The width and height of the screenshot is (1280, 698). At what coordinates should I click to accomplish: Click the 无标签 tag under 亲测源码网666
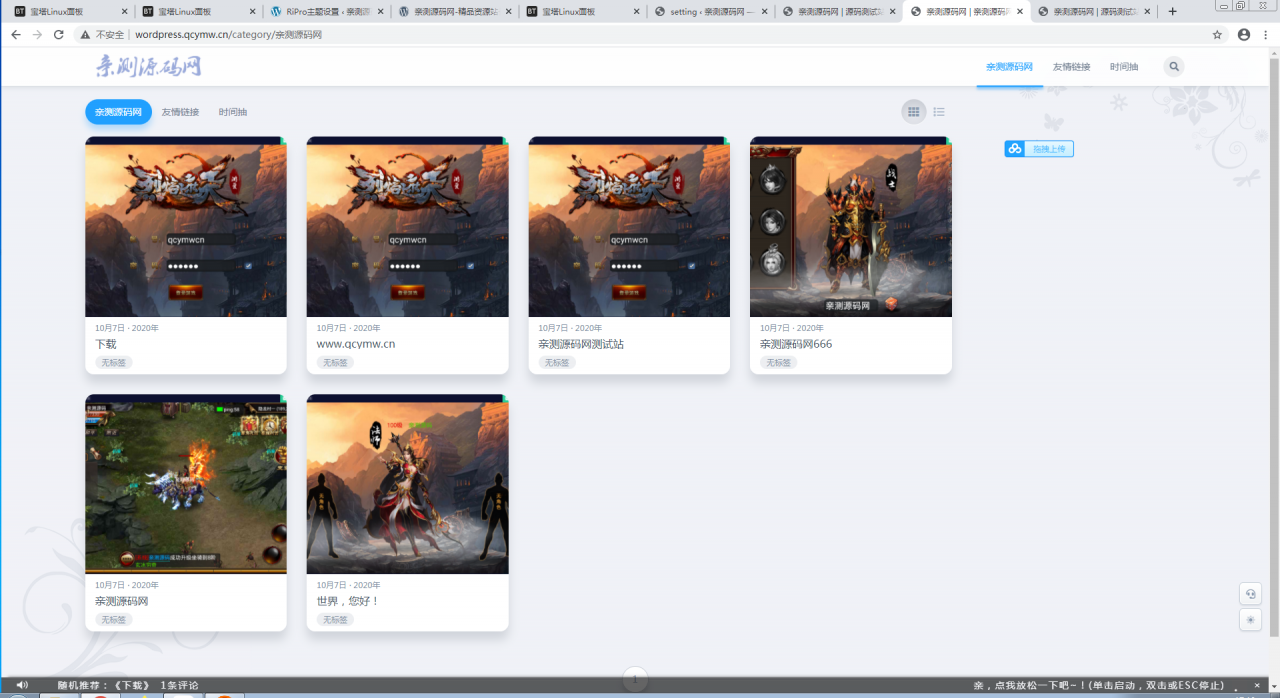pos(778,363)
